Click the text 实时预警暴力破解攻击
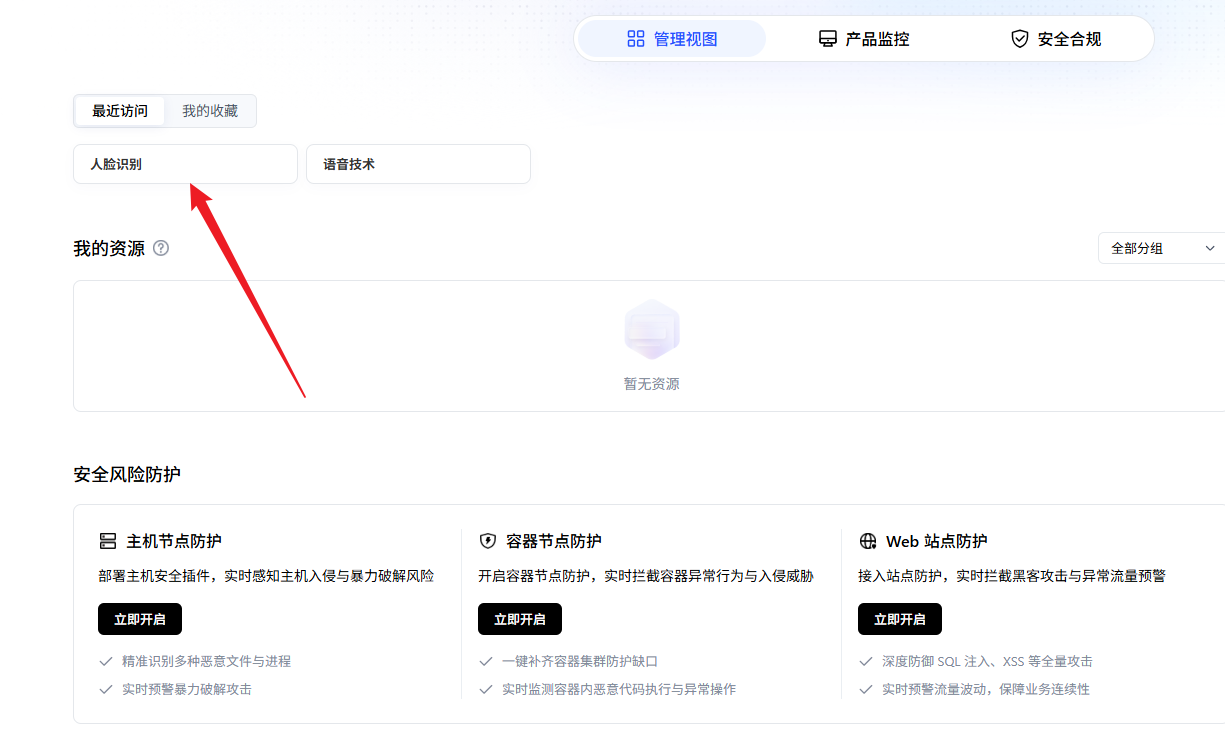The image size is (1225, 744). 187,689
